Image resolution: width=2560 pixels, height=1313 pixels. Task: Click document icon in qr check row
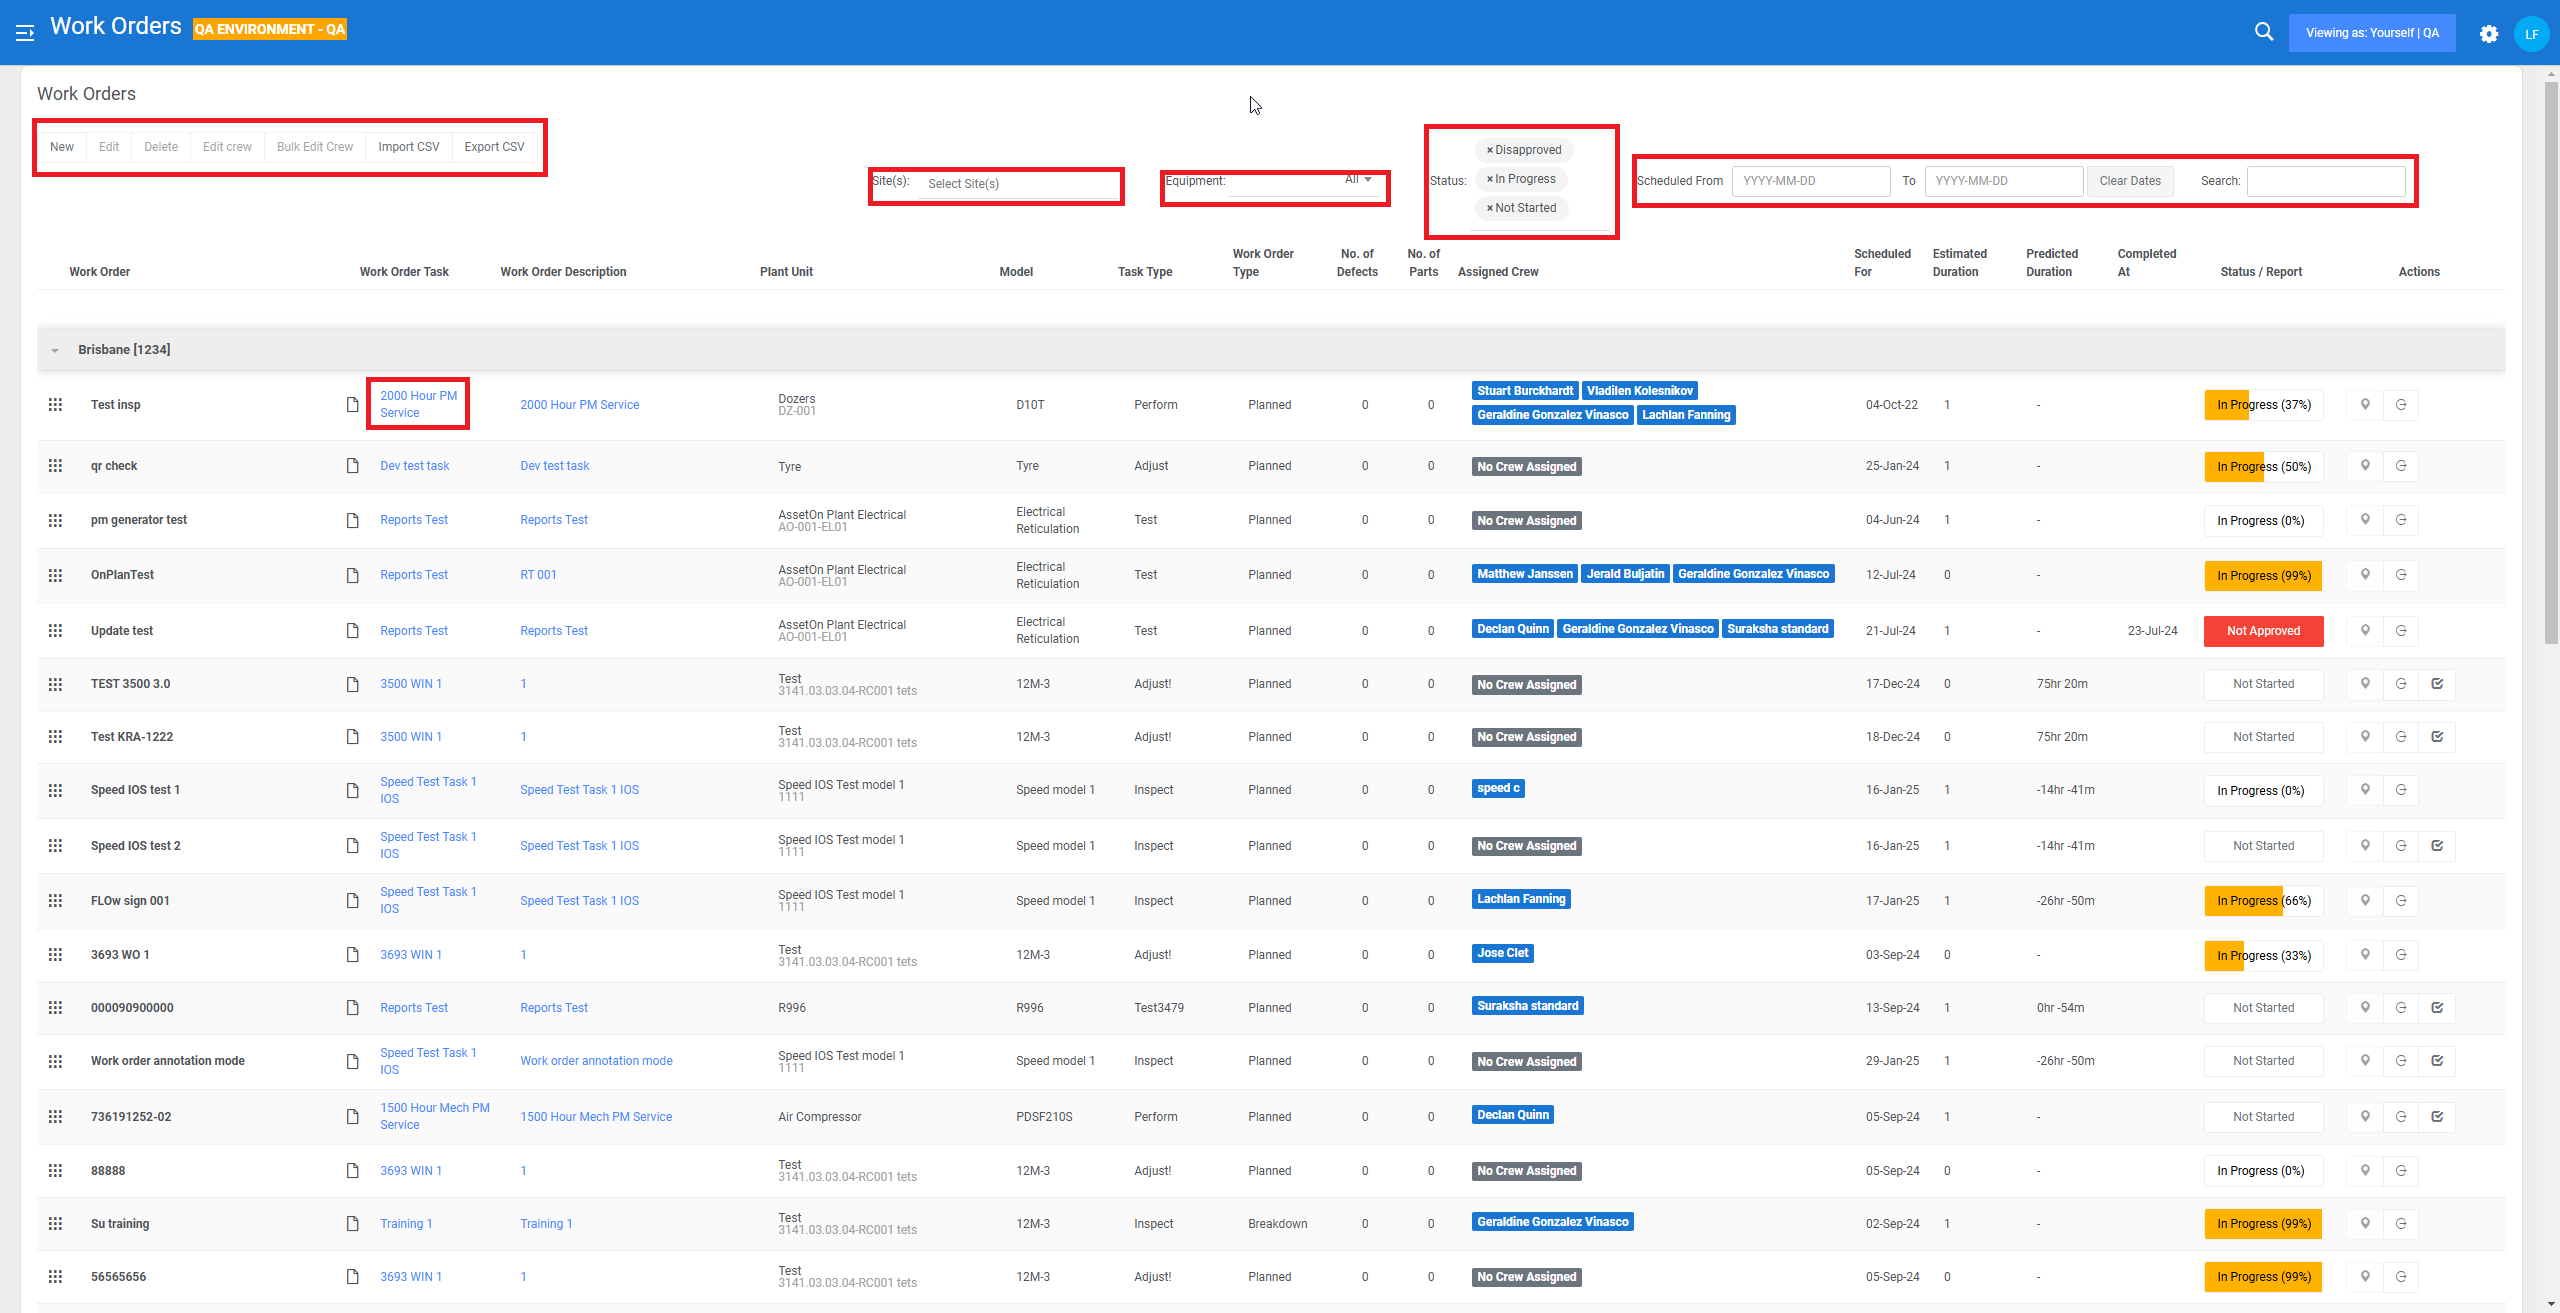[x=352, y=466]
